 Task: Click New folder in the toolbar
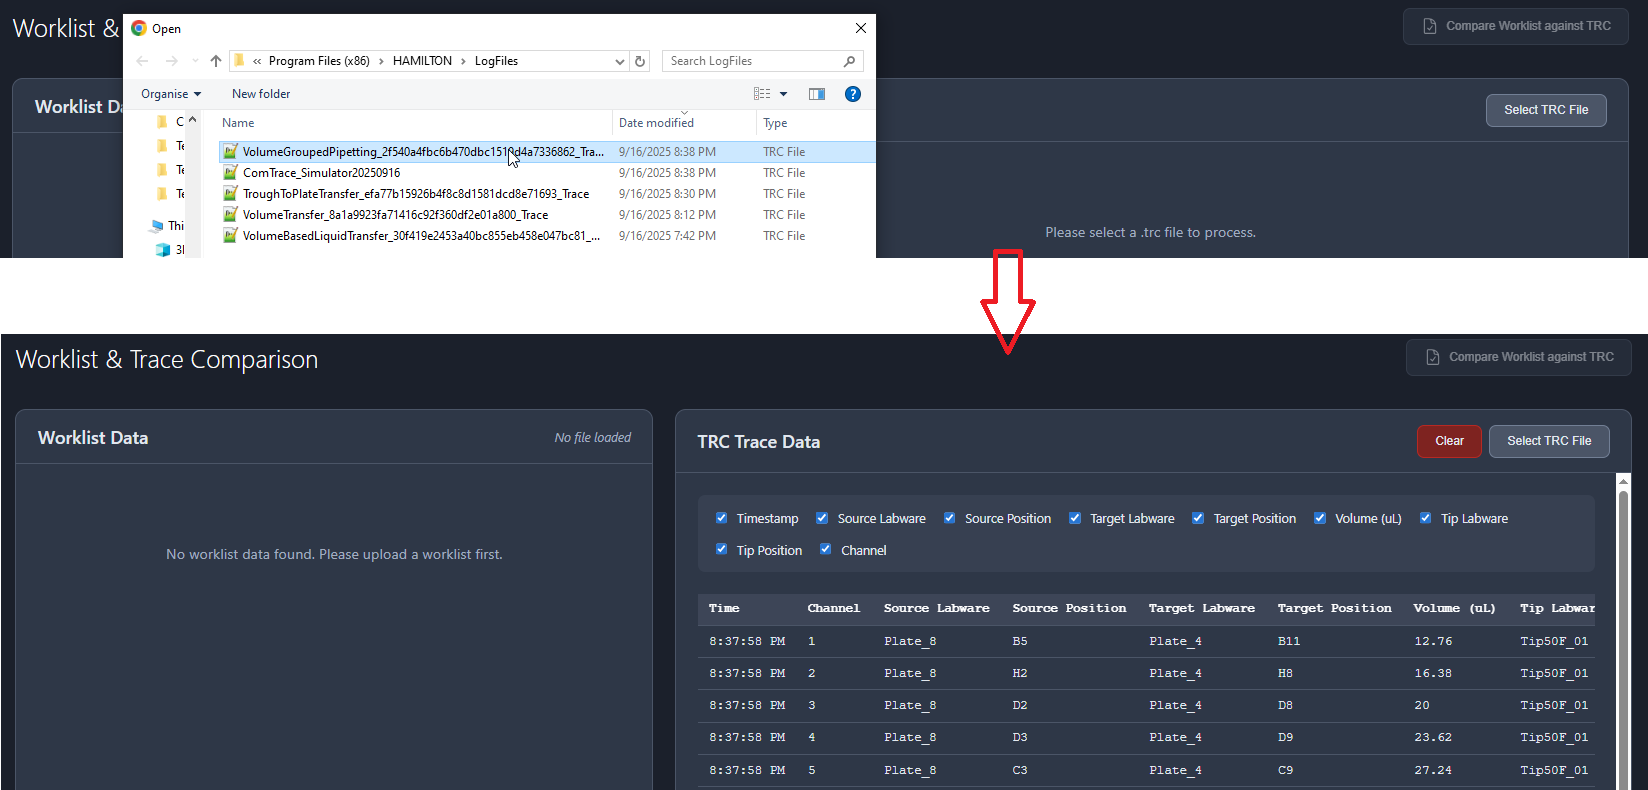261,94
